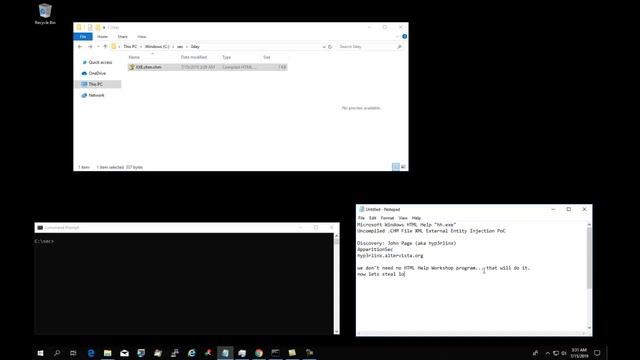The height and width of the screenshot is (360, 640).
Task: Open the File tab in File Explorer
Action: pyautogui.click(x=83, y=37)
